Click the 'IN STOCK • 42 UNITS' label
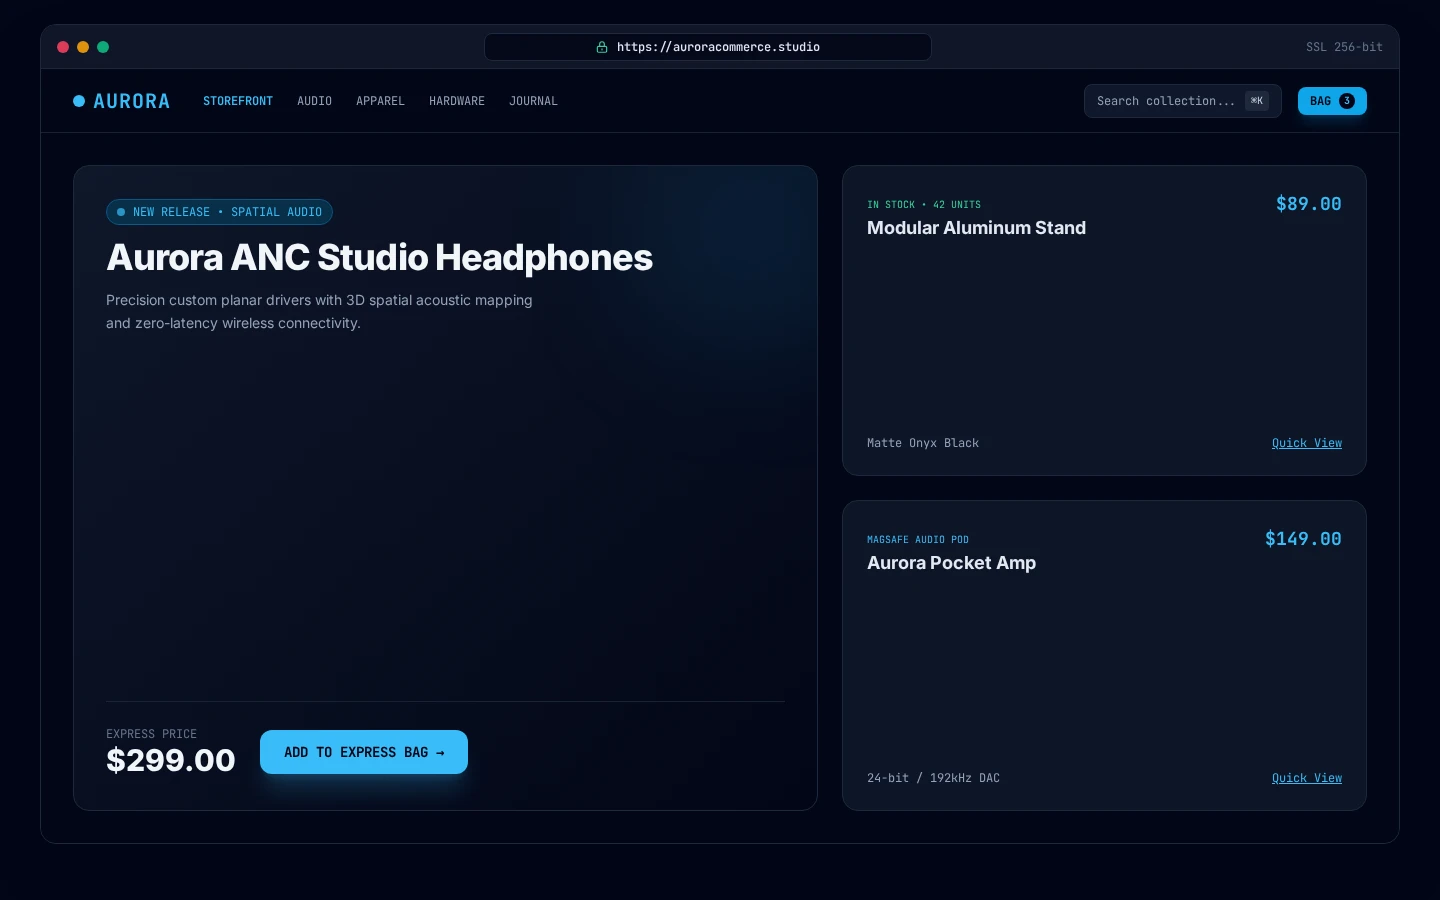This screenshot has height=900, width=1440. tap(924, 205)
